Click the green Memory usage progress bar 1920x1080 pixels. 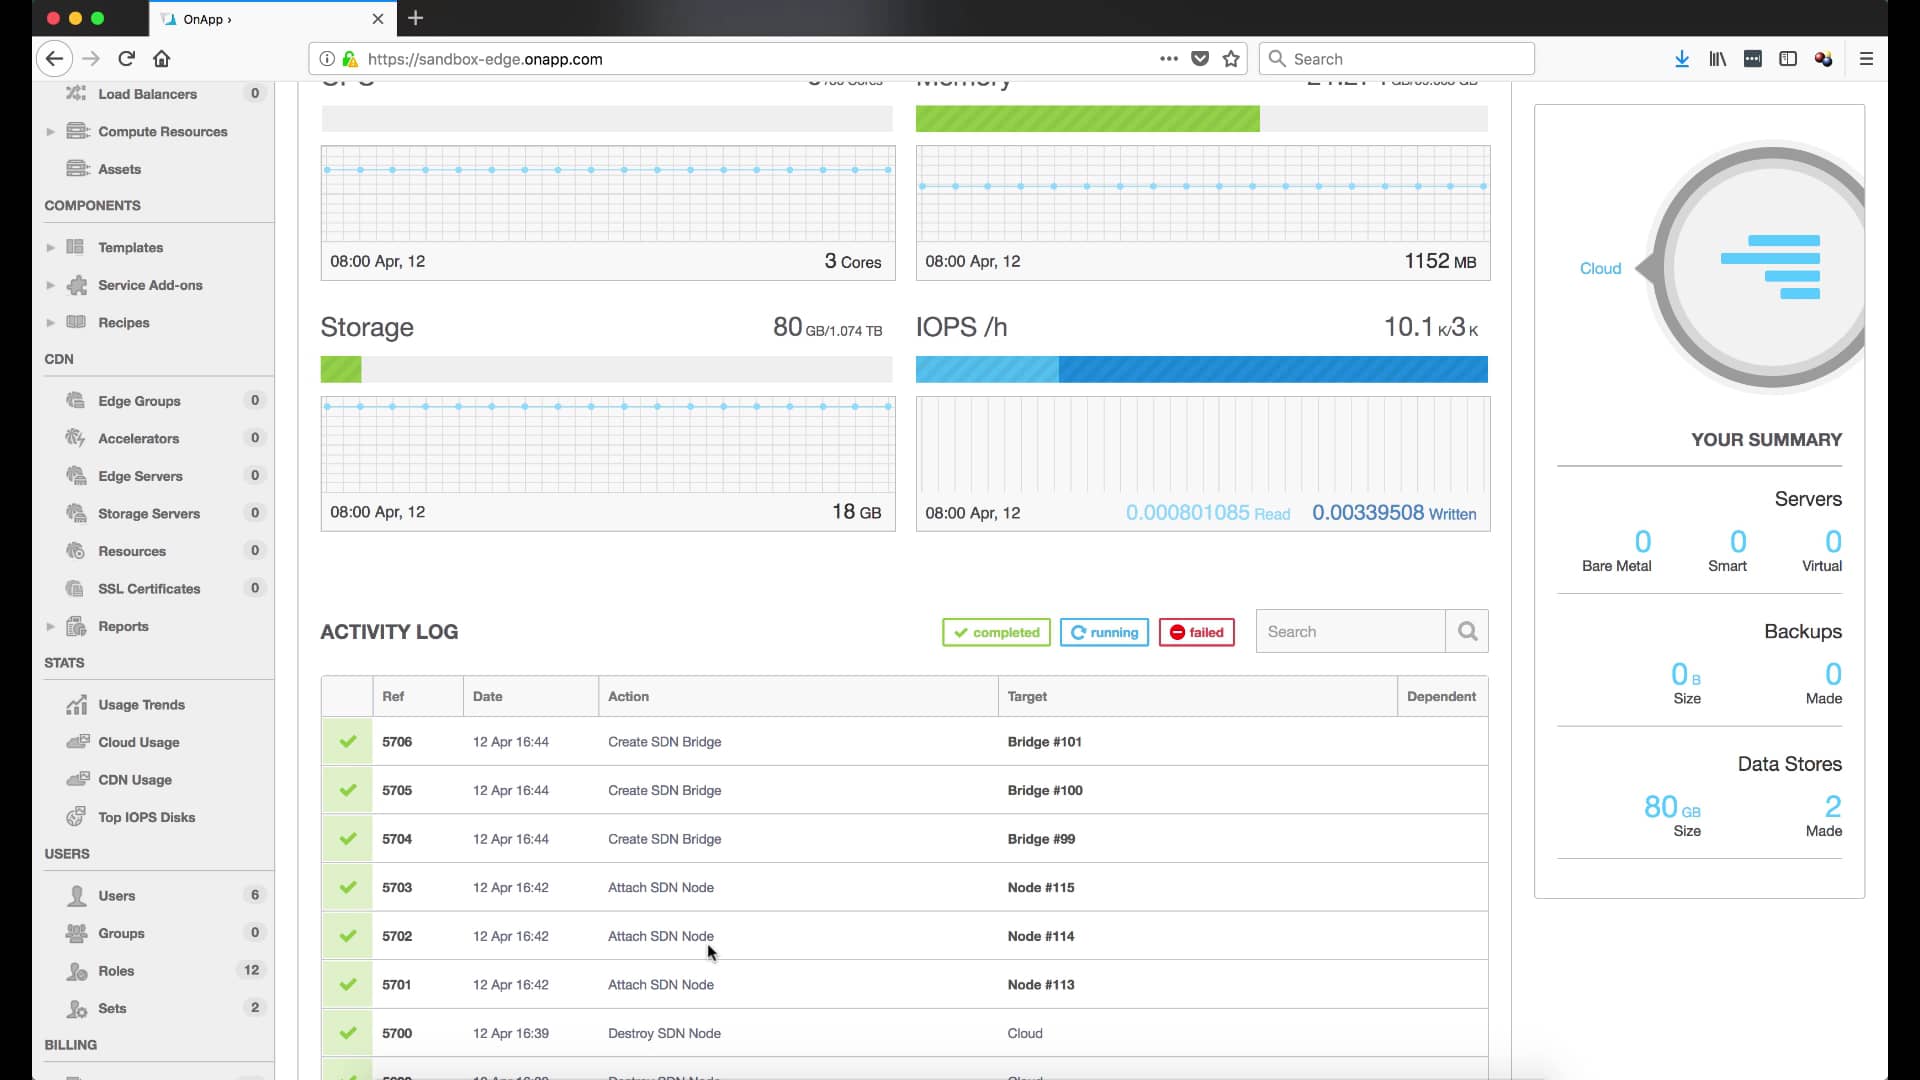coord(1087,119)
